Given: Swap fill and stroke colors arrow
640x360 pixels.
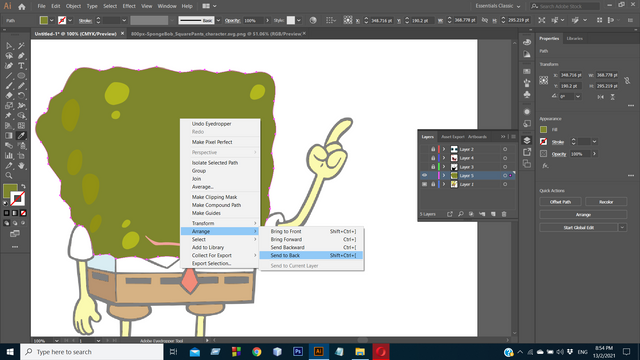Looking at the screenshot, I should pyautogui.click(x=23, y=187).
